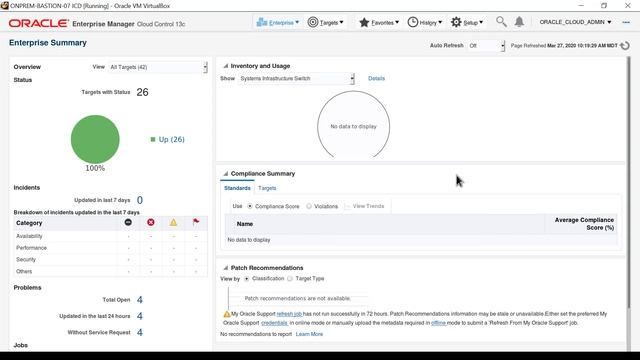
Task: Click the search magnifier icon
Action: pyautogui.click(x=501, y=22)
